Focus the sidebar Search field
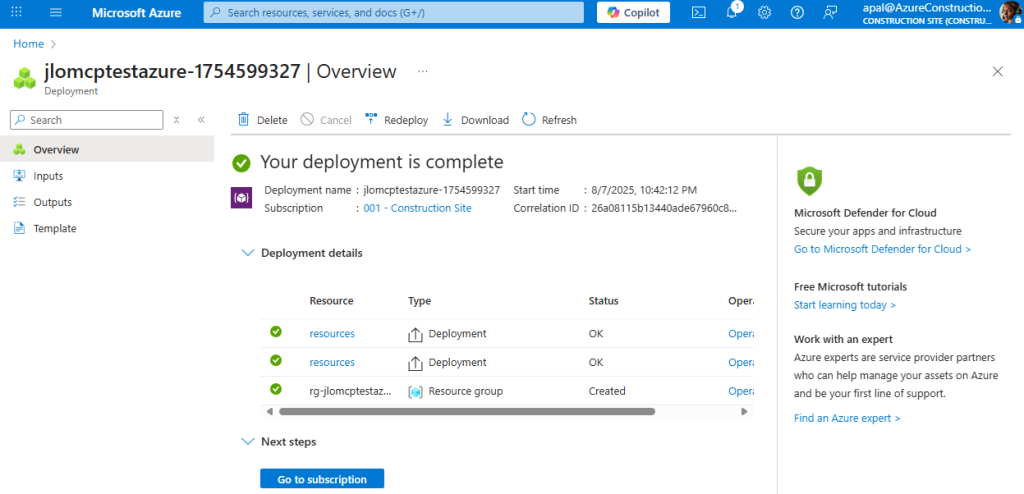The image size is (1024, 494). (x=87, y=120)
